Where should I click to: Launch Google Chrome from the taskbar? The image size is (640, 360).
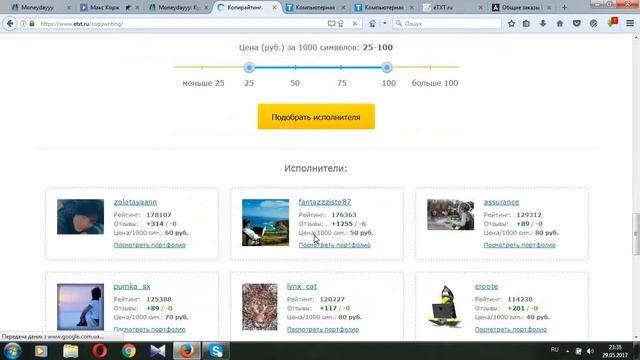point(129,351)
